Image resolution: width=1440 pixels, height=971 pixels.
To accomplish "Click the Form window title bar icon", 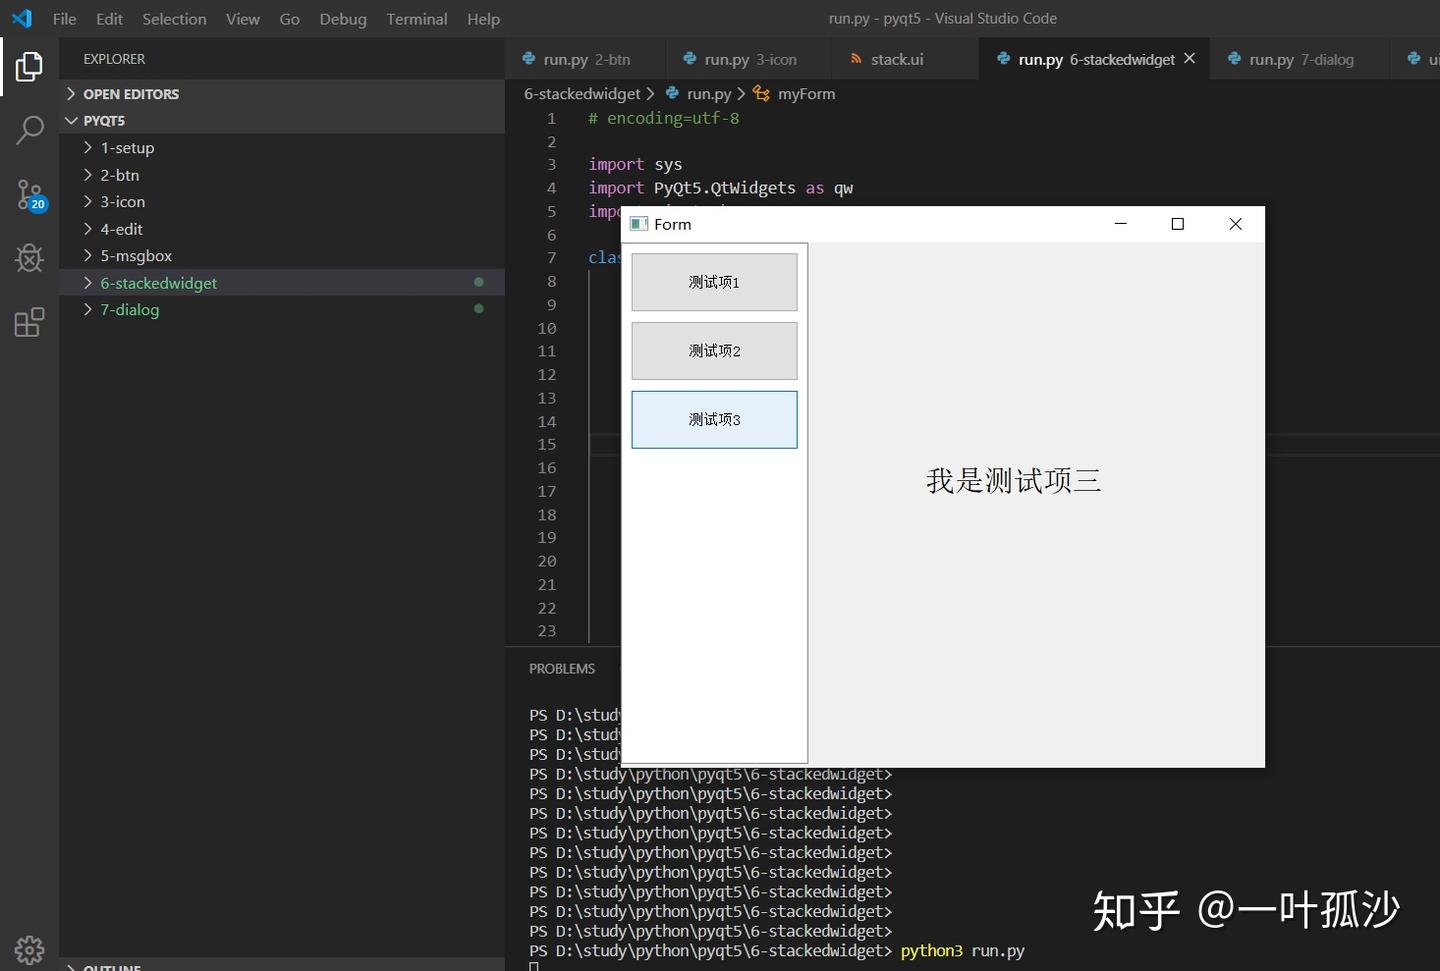I will pos(638,223).
